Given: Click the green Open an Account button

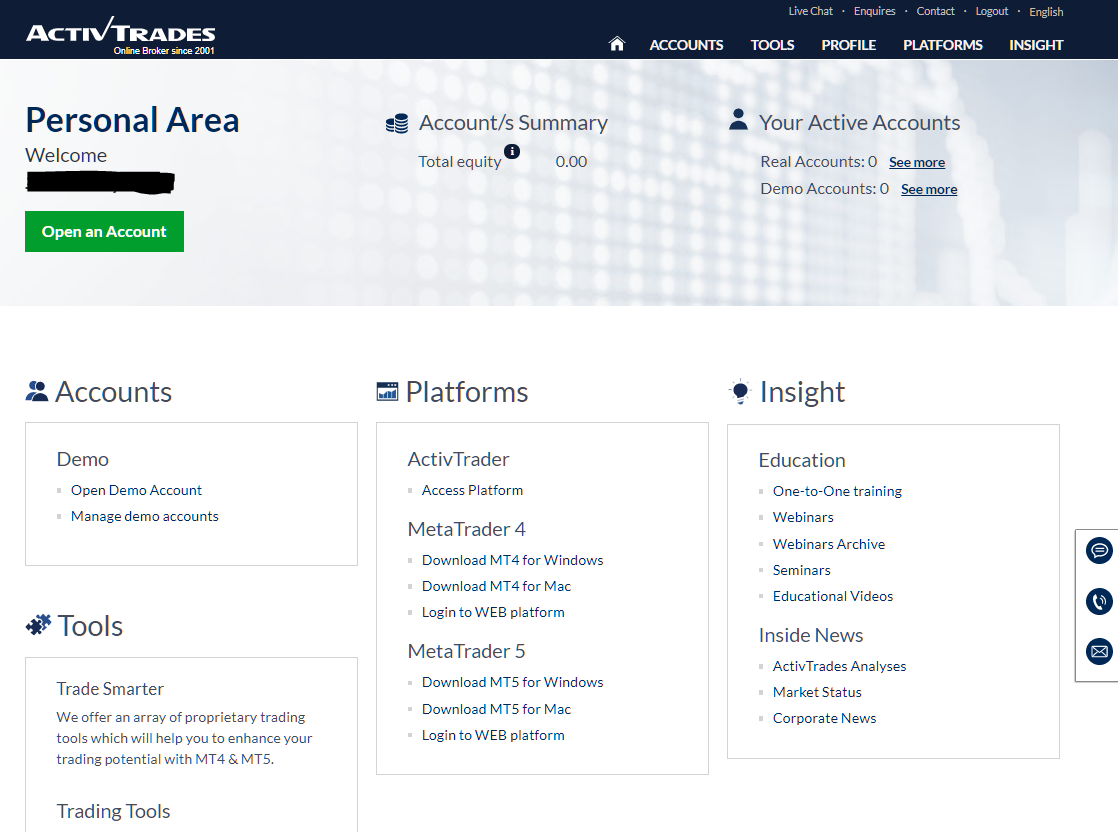Looking at the screenshot, I should pos(104,231).
